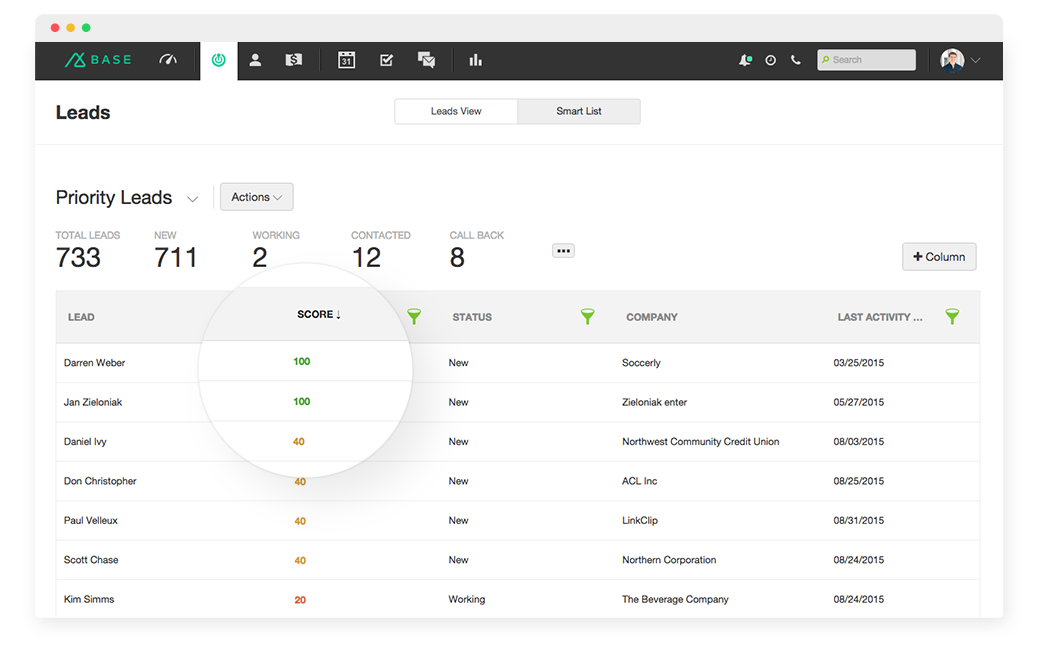This screenshot has width=1044, height=650.
Task: Toggle the Status column filter funnel
Action: pos(588,316)
